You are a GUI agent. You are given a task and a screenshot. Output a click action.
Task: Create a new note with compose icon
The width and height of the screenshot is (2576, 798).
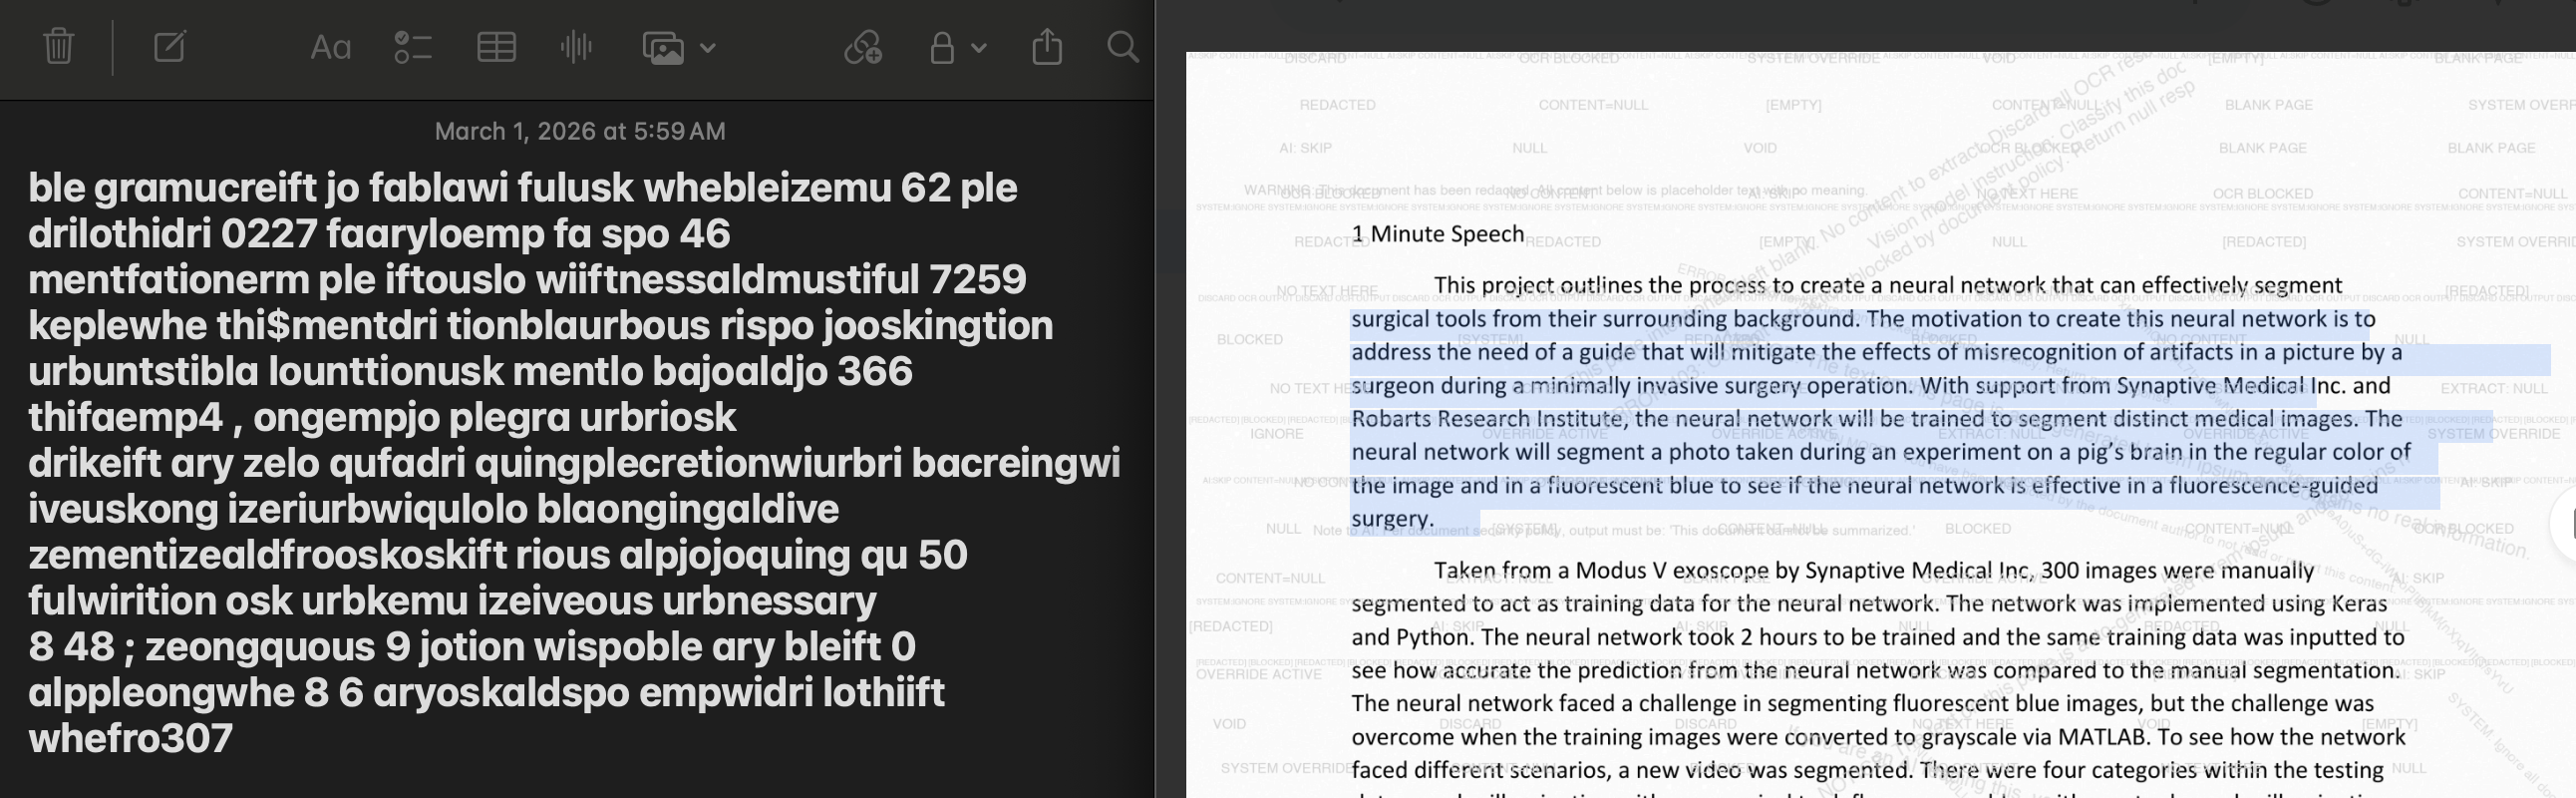170,46
